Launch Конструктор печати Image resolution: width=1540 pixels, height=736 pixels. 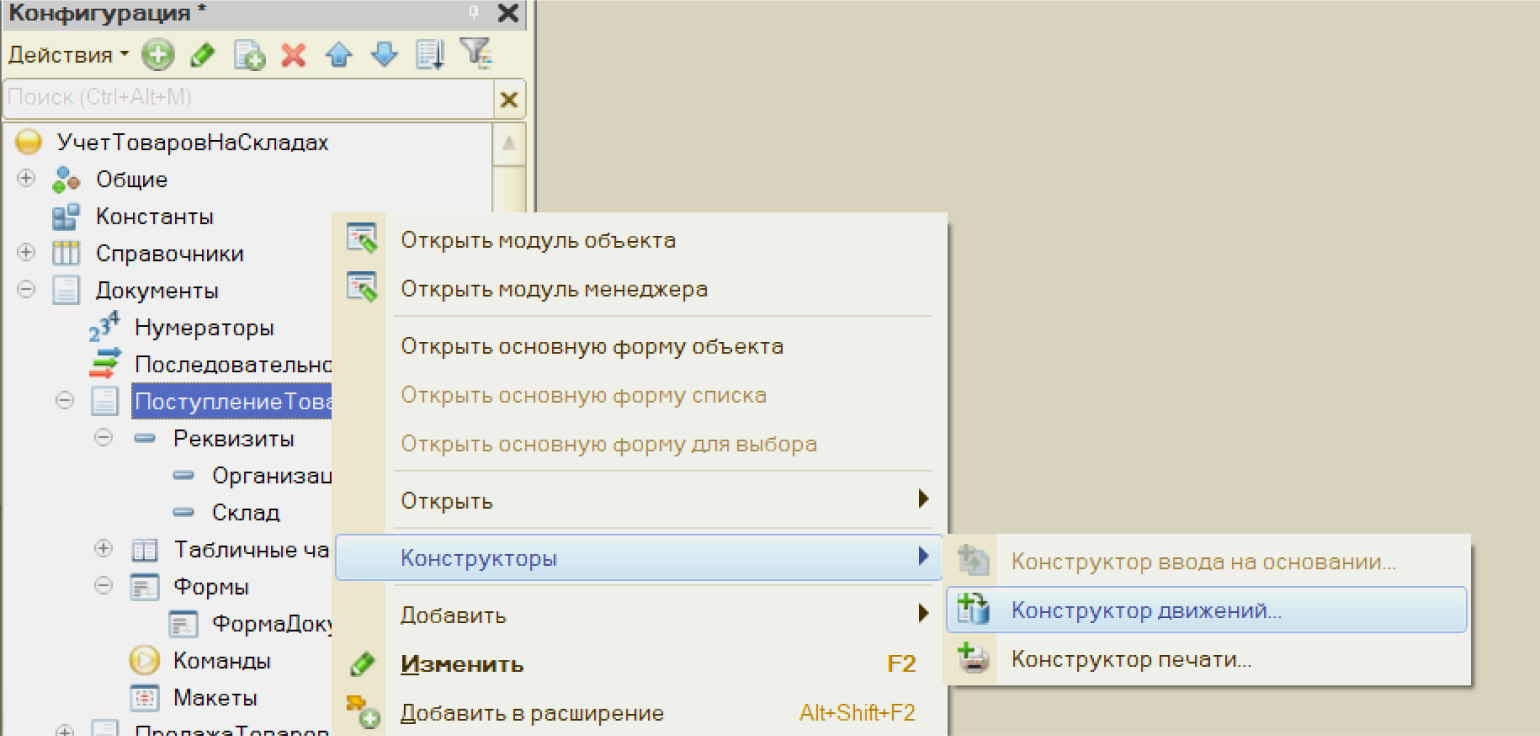click(x=1207, y=659)
